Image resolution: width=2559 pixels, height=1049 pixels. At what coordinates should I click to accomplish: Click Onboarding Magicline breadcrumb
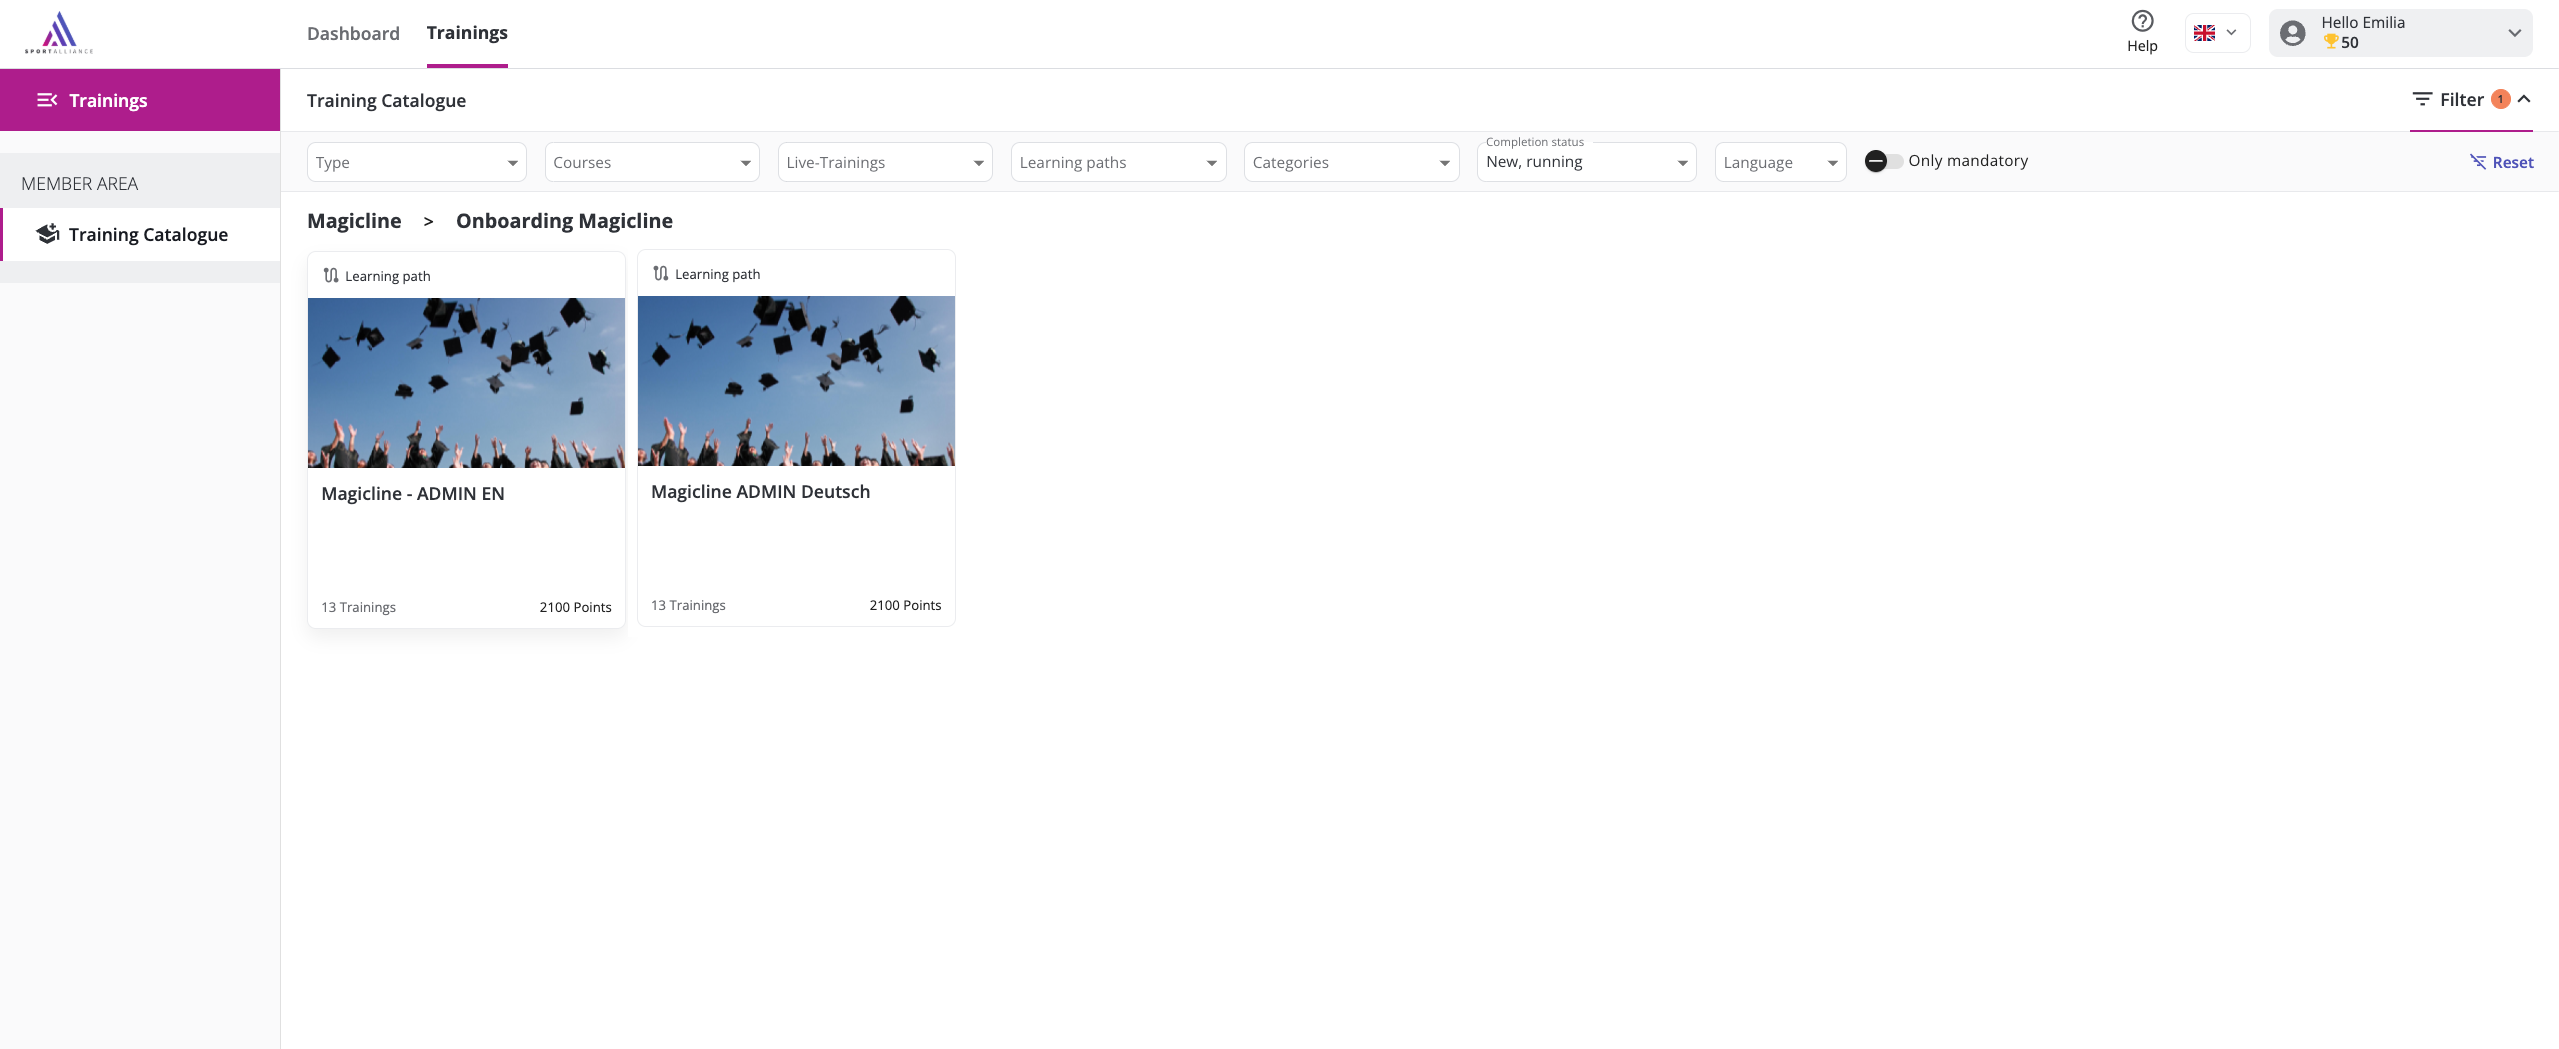564,221
